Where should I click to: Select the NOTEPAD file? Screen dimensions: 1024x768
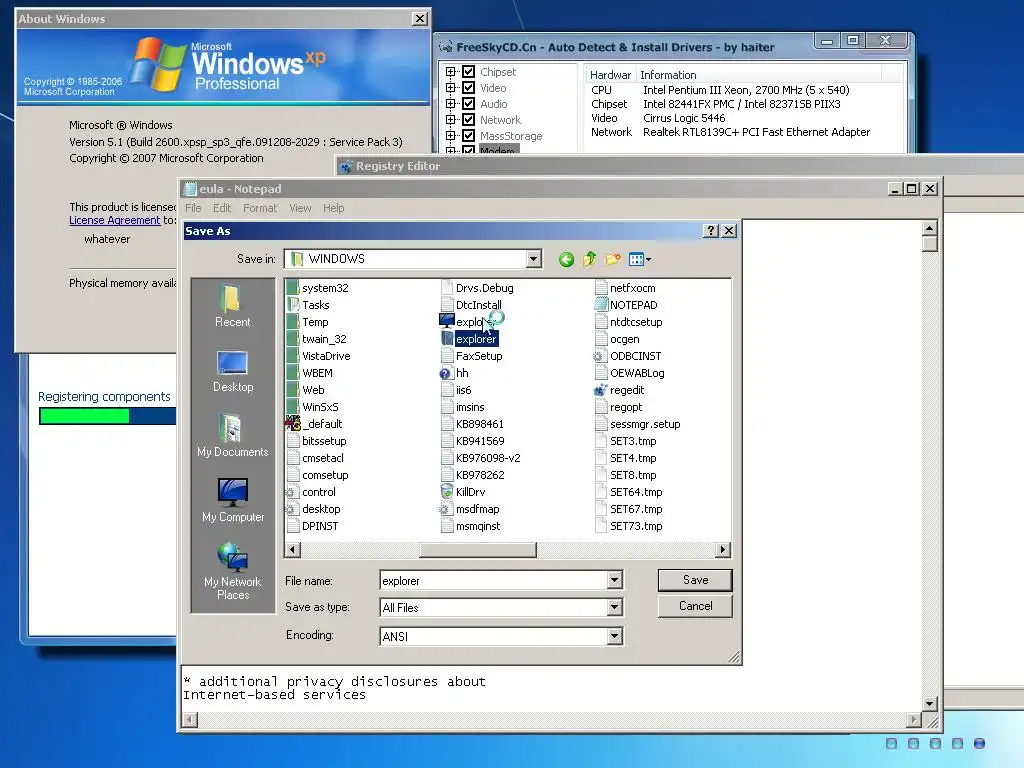[x=626, y=305]
